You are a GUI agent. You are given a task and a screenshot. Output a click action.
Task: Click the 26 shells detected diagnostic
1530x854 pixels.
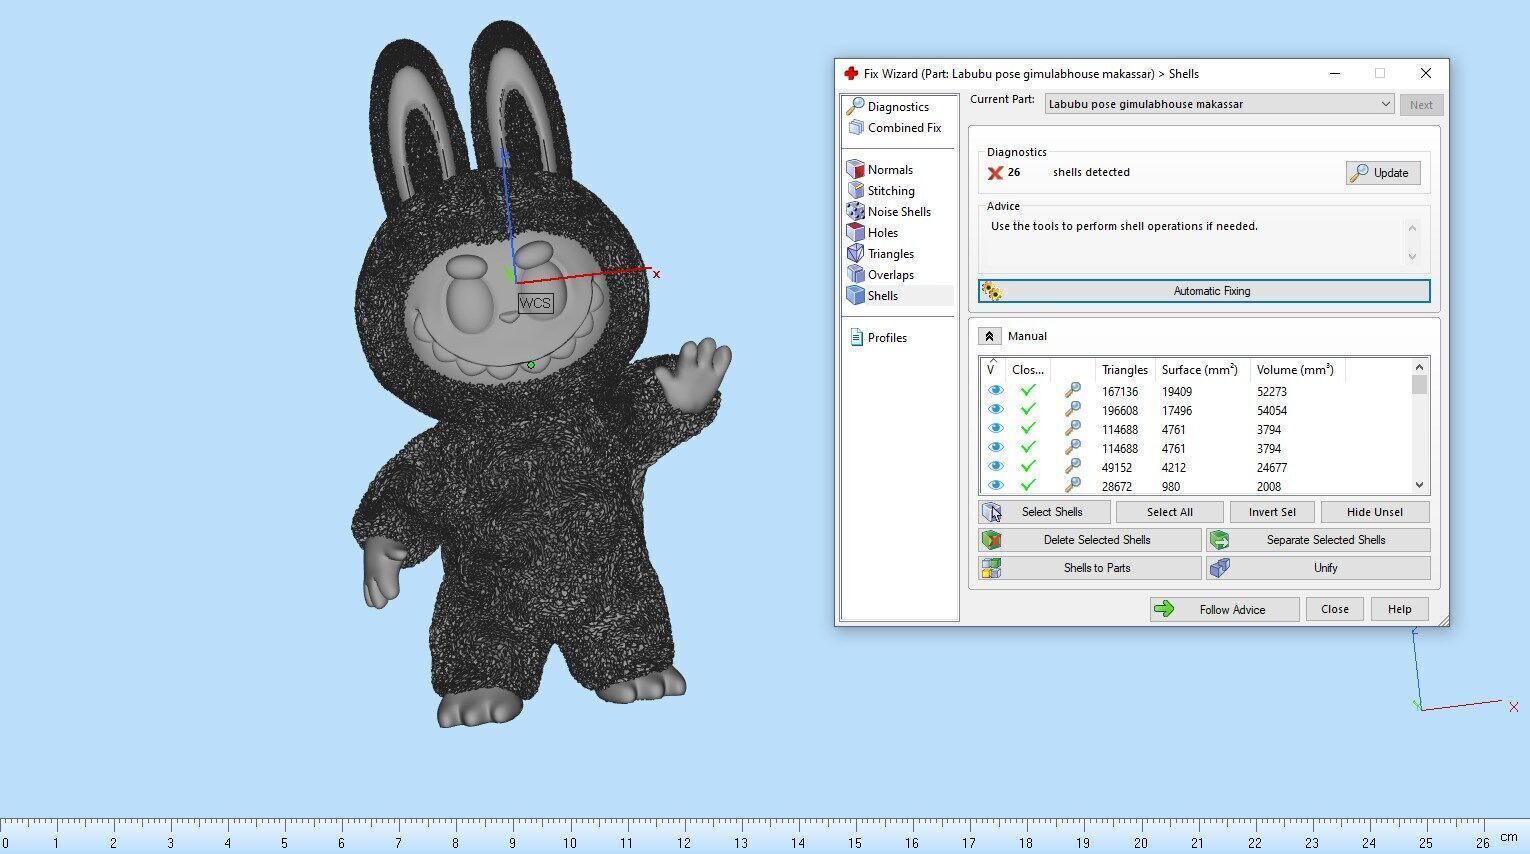pos(1060,173)
